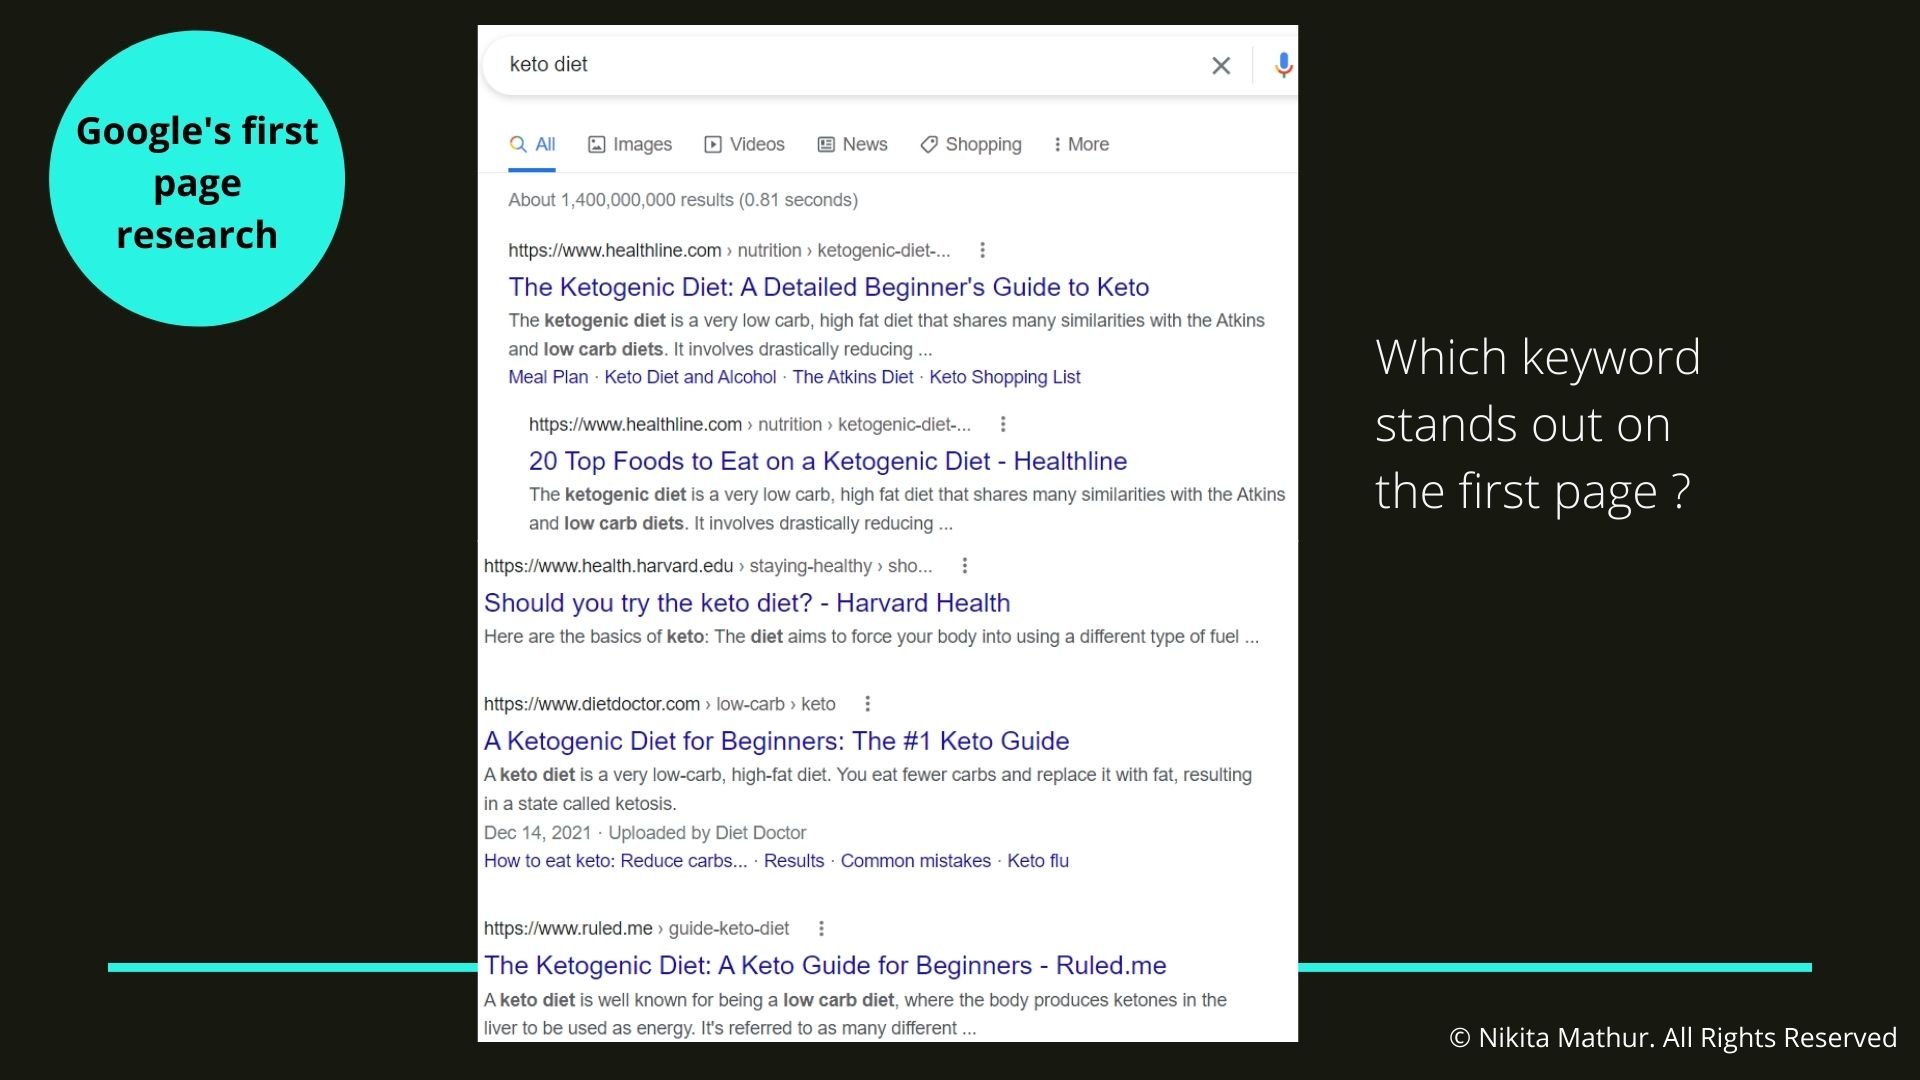Open 20 Top Foods to Eat result

pos(828,461)
